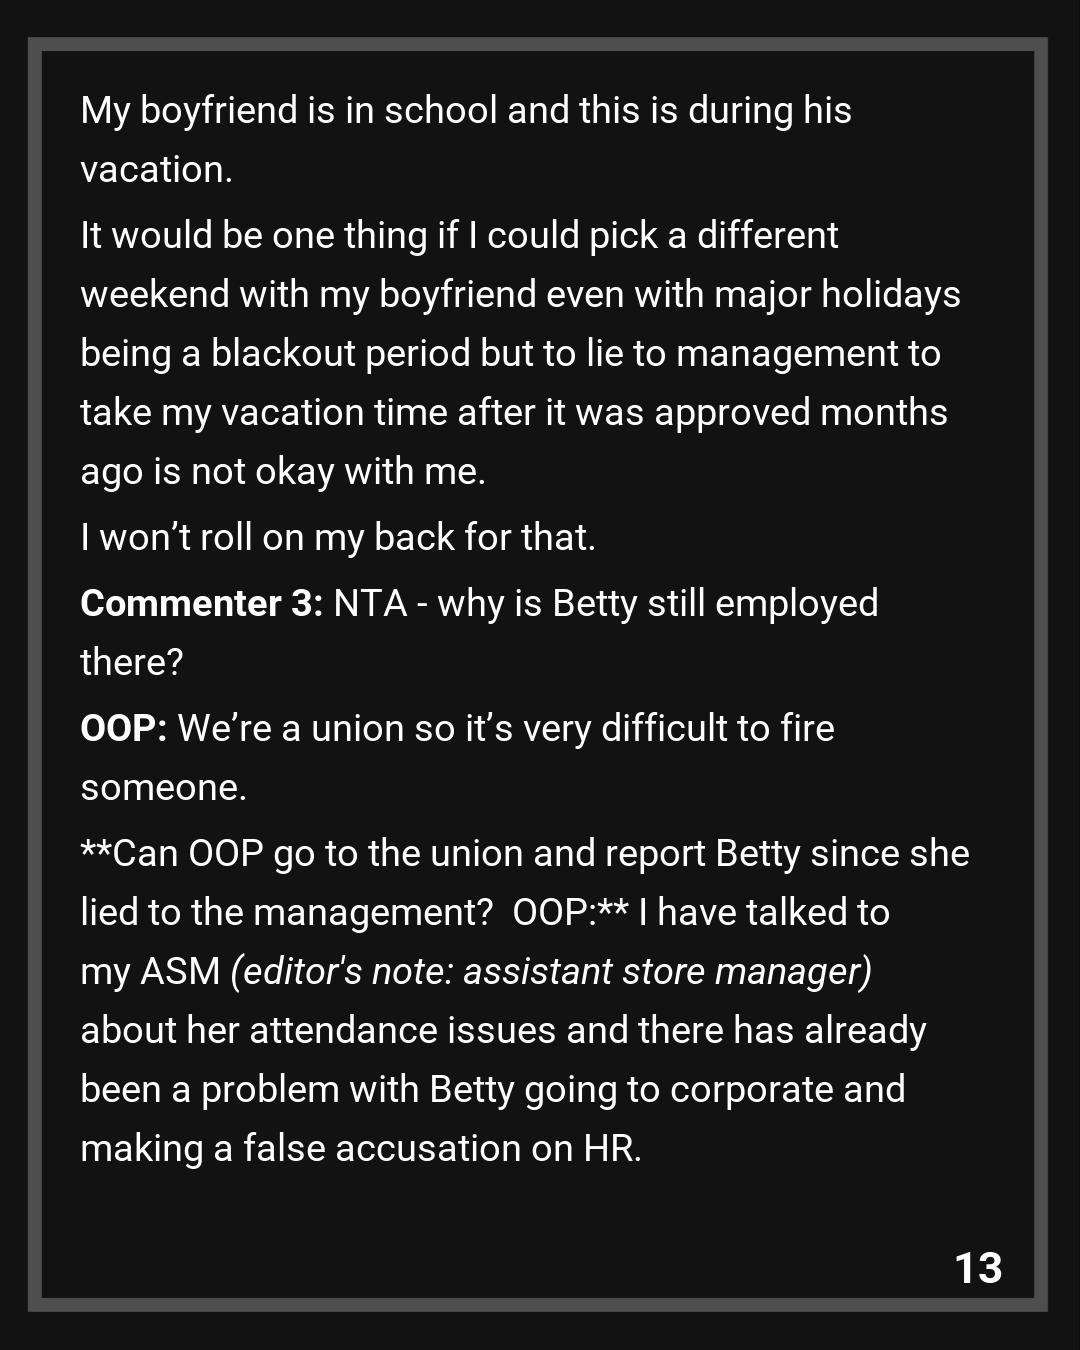Click the word "someone."
The width and height of the screenshot is (1080, 1350).
click(x=163, y=787)
